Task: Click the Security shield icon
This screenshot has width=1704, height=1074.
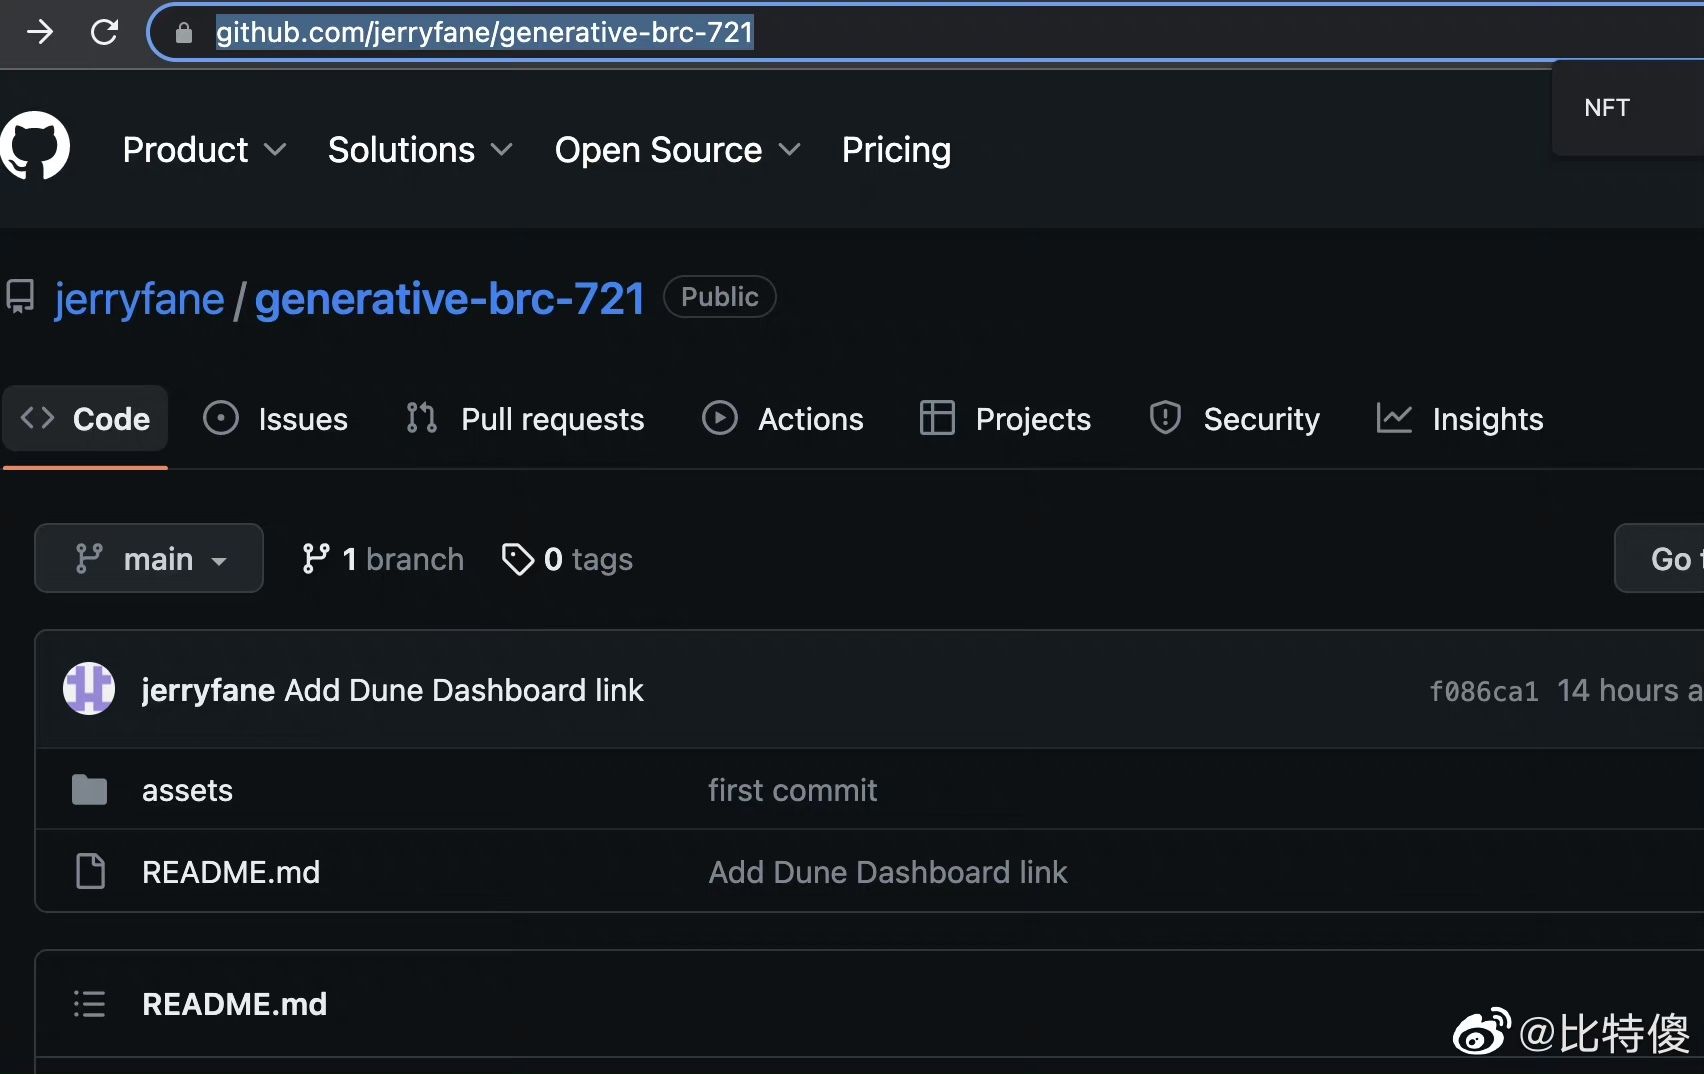Action: point(1165,418)
